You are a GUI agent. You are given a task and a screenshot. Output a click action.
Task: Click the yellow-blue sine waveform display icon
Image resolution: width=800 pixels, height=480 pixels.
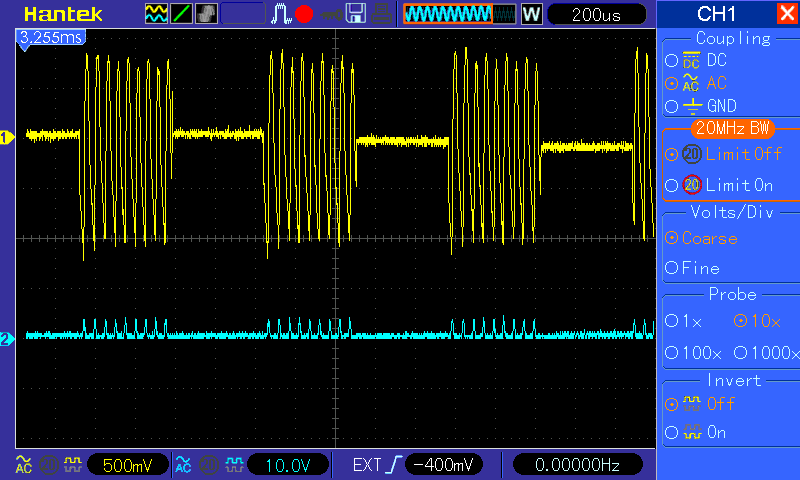(x=156, y=14)
